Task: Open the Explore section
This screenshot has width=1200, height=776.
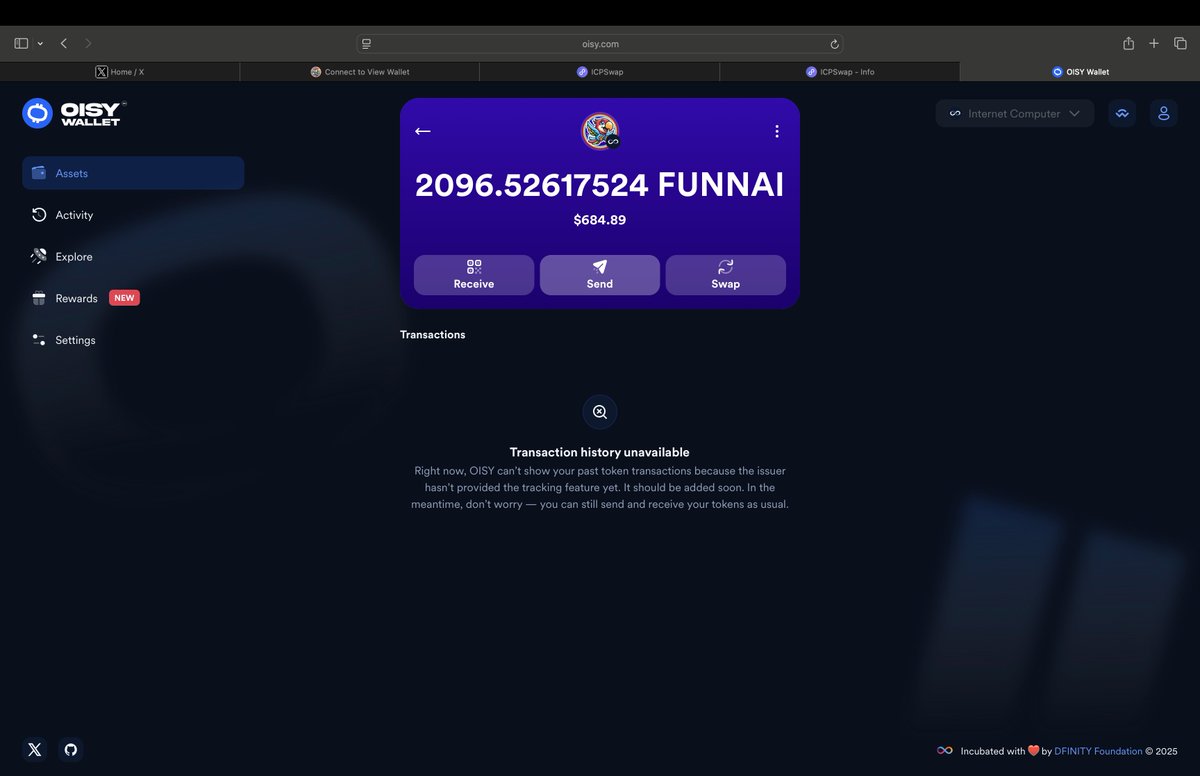Action: (x=74, y=256)
